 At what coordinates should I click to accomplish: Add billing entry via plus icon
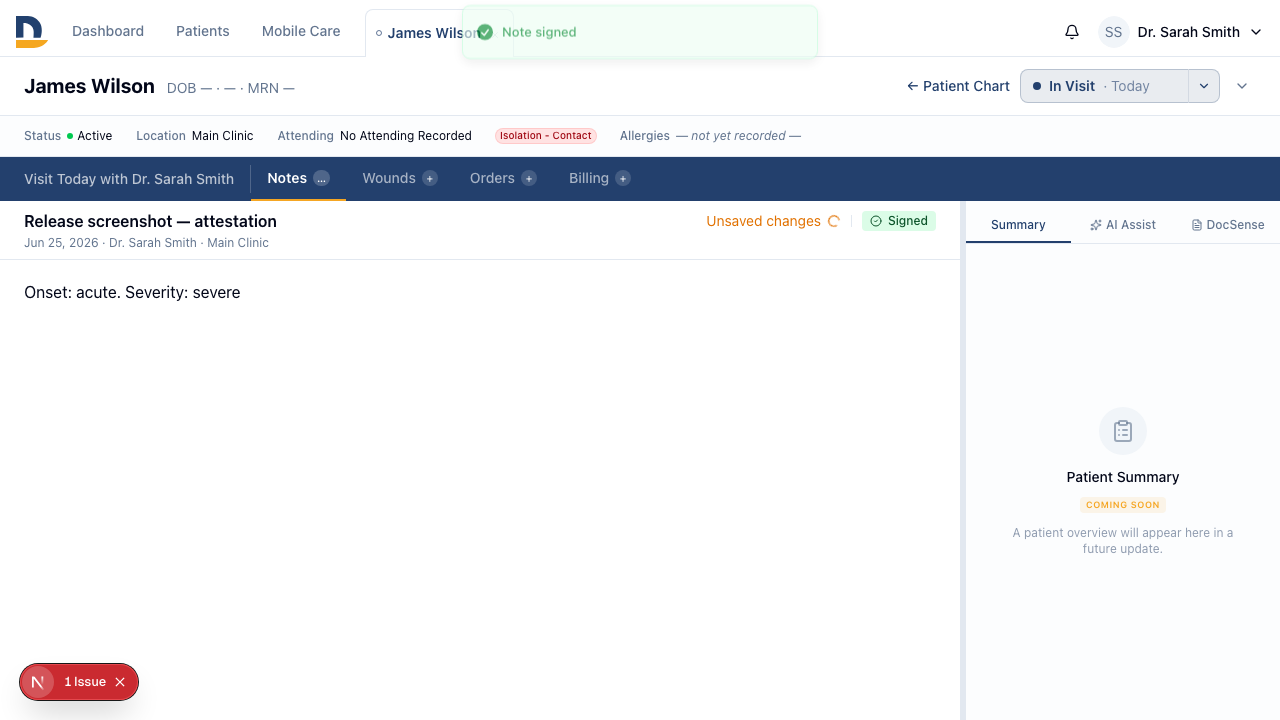point(623,178)
